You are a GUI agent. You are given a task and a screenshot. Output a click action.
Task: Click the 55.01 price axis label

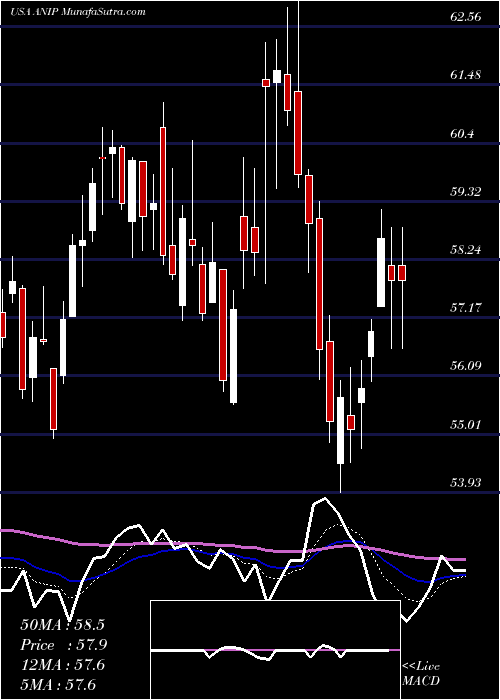466,424
